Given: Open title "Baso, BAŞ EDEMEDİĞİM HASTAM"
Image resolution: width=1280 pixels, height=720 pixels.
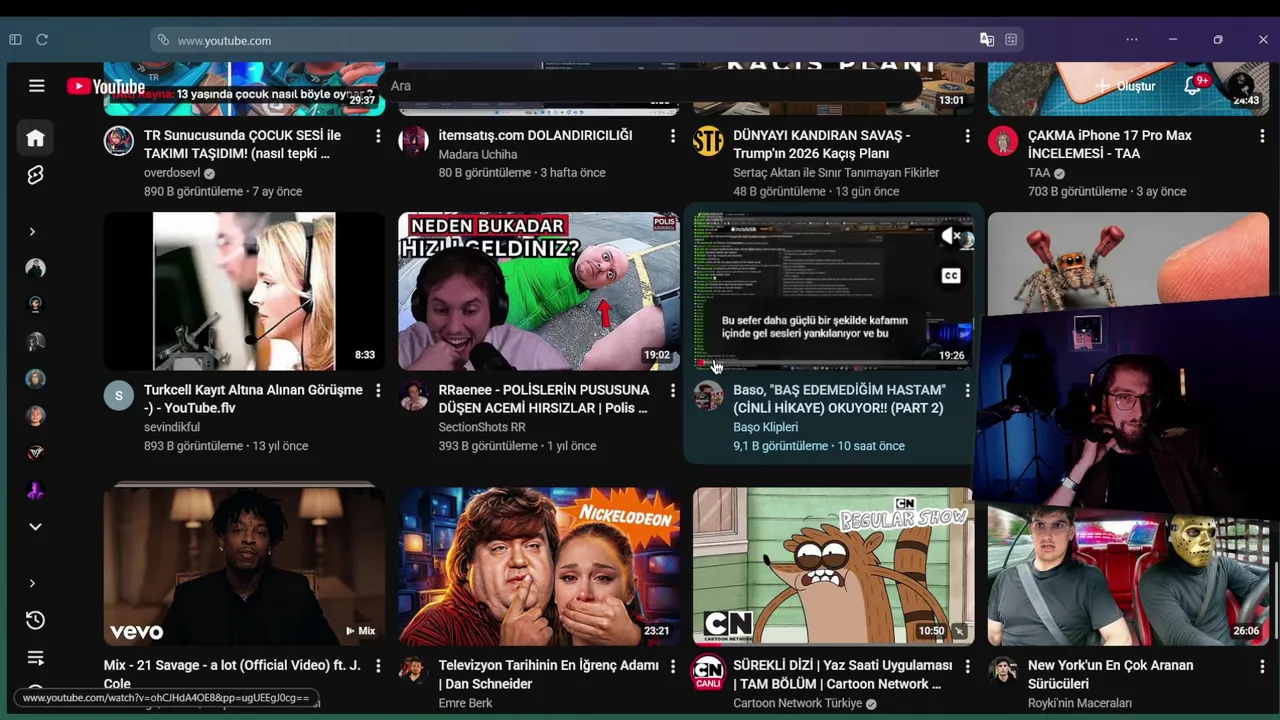Looking at the screenshot, I should pyautogui.click(x=839, y=399).
